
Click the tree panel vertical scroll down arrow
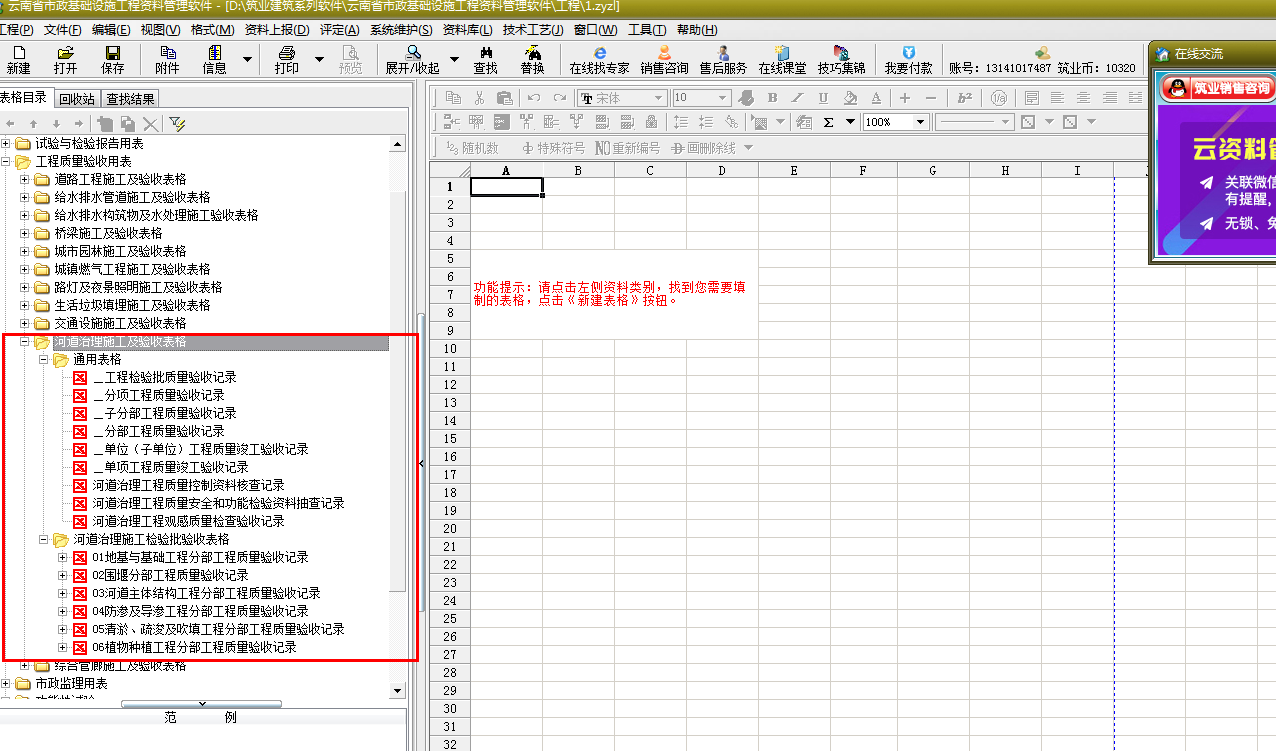[x=397, y=690]
